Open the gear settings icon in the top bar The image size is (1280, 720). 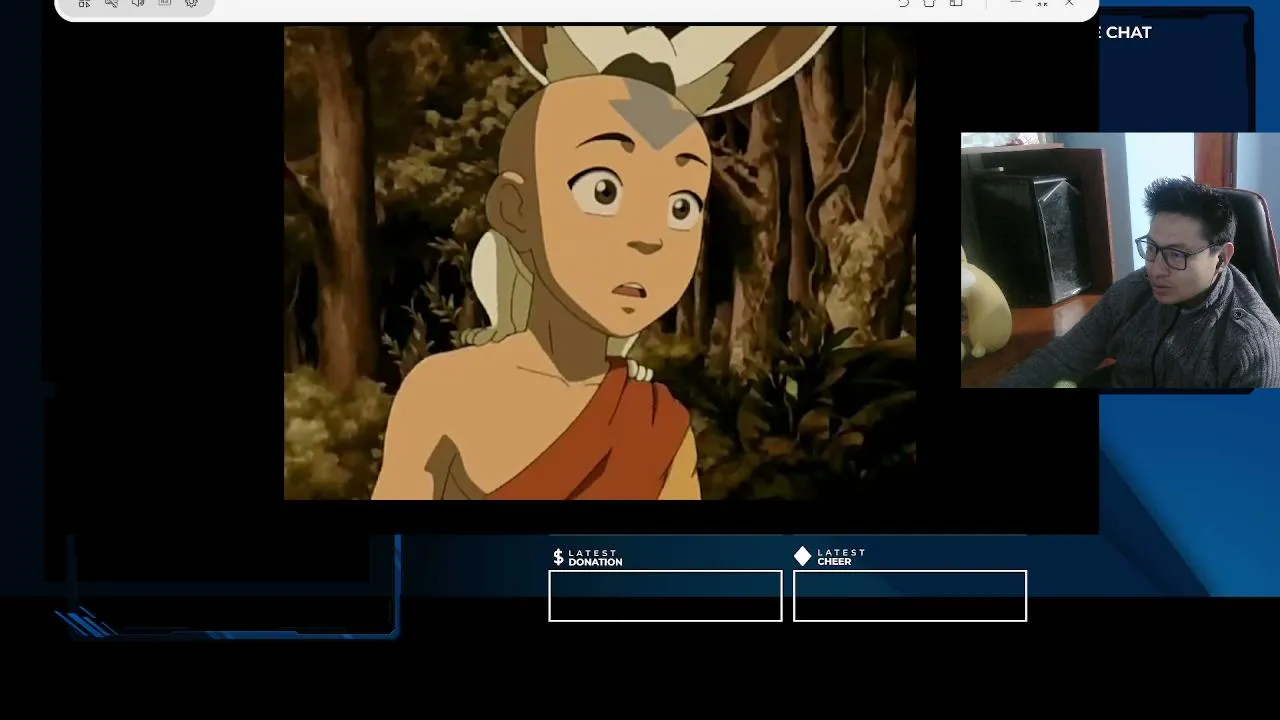pyautogui.click(x=191, y=3)
